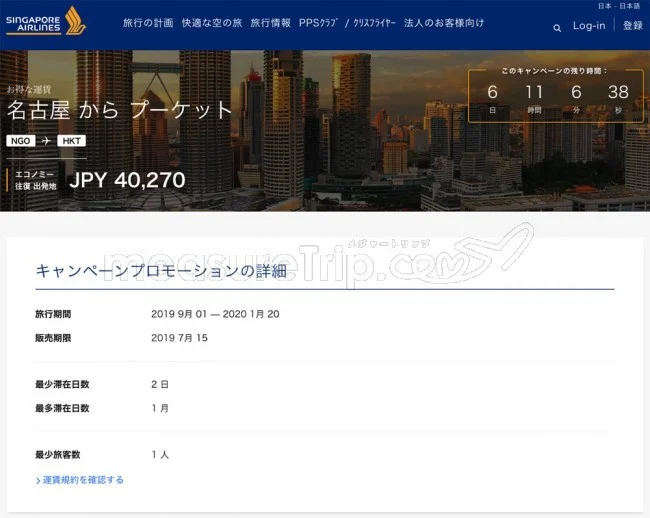650x518 pixels.
Task: Click the HKT airport code badge
Action: click(71, 141)
